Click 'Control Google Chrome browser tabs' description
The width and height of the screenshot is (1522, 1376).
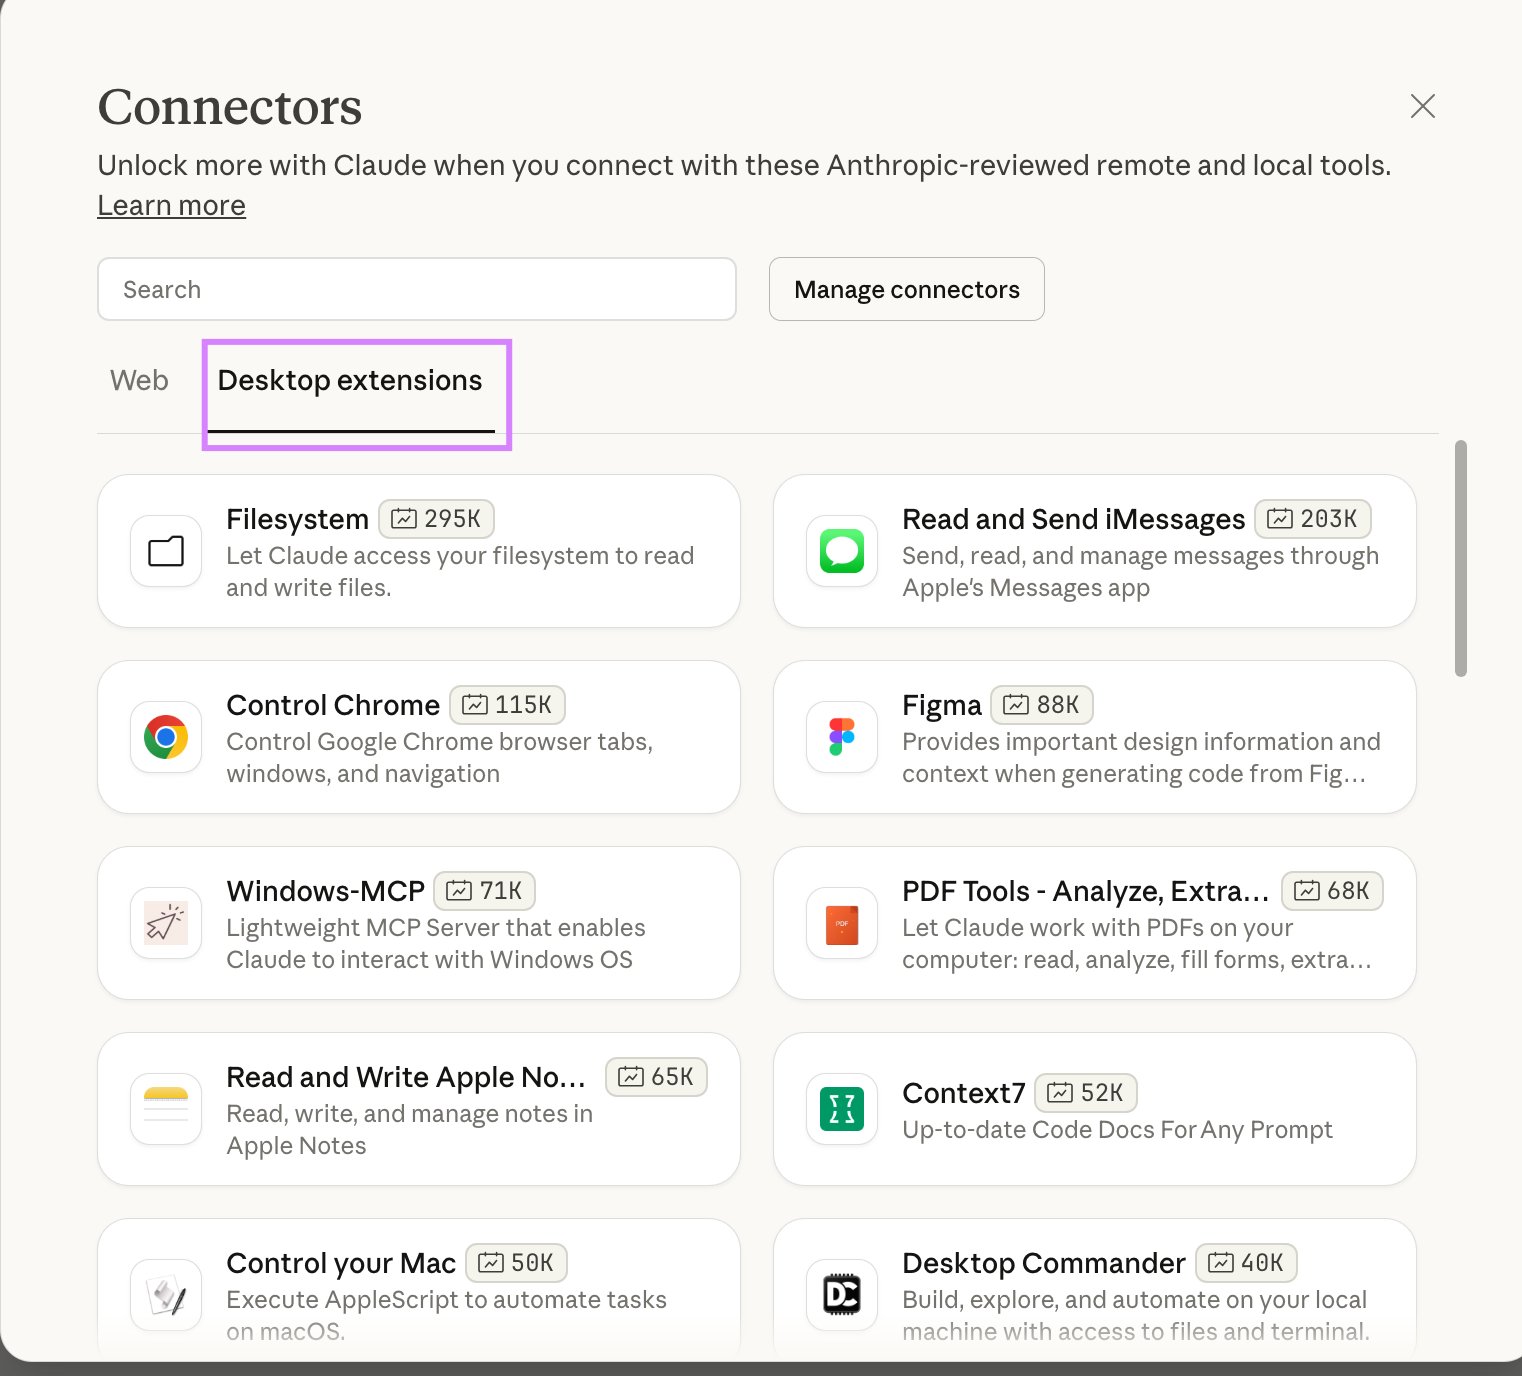click(440, 758)
